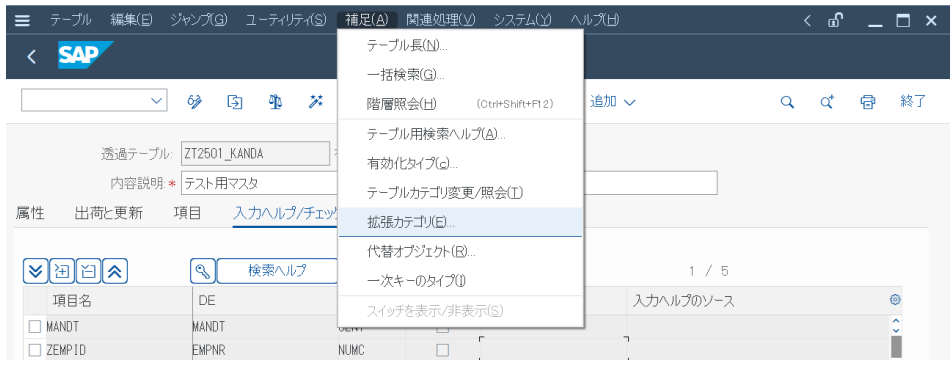Viewport: 951px width, 383px height.
Task: Choose 一次キーのタイプ(I) entry
Action: [x=460, y=281]
